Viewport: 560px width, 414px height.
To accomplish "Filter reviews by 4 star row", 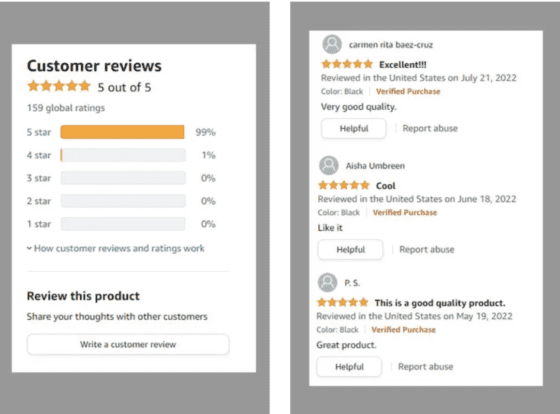I will pyautogui.click(x=121, y=155).
